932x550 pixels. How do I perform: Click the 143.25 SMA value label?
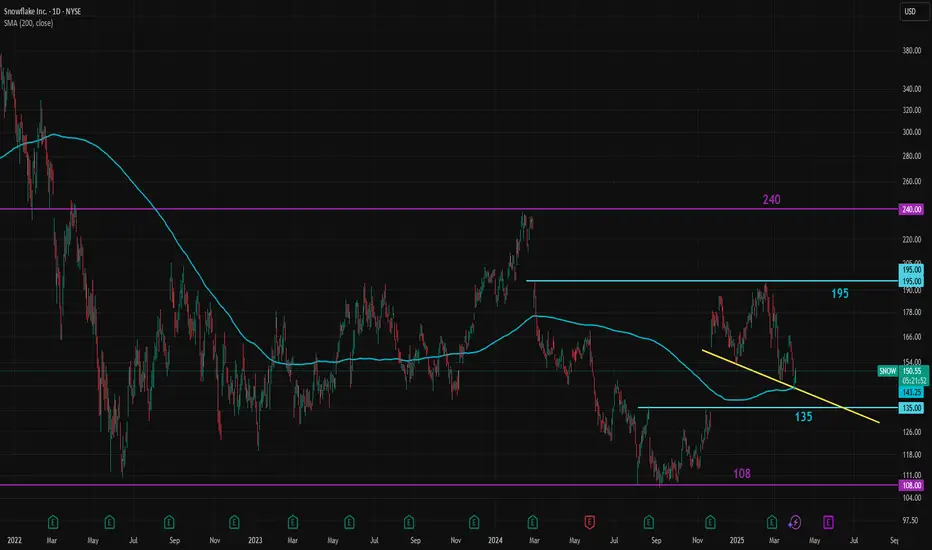coord(911,392)
